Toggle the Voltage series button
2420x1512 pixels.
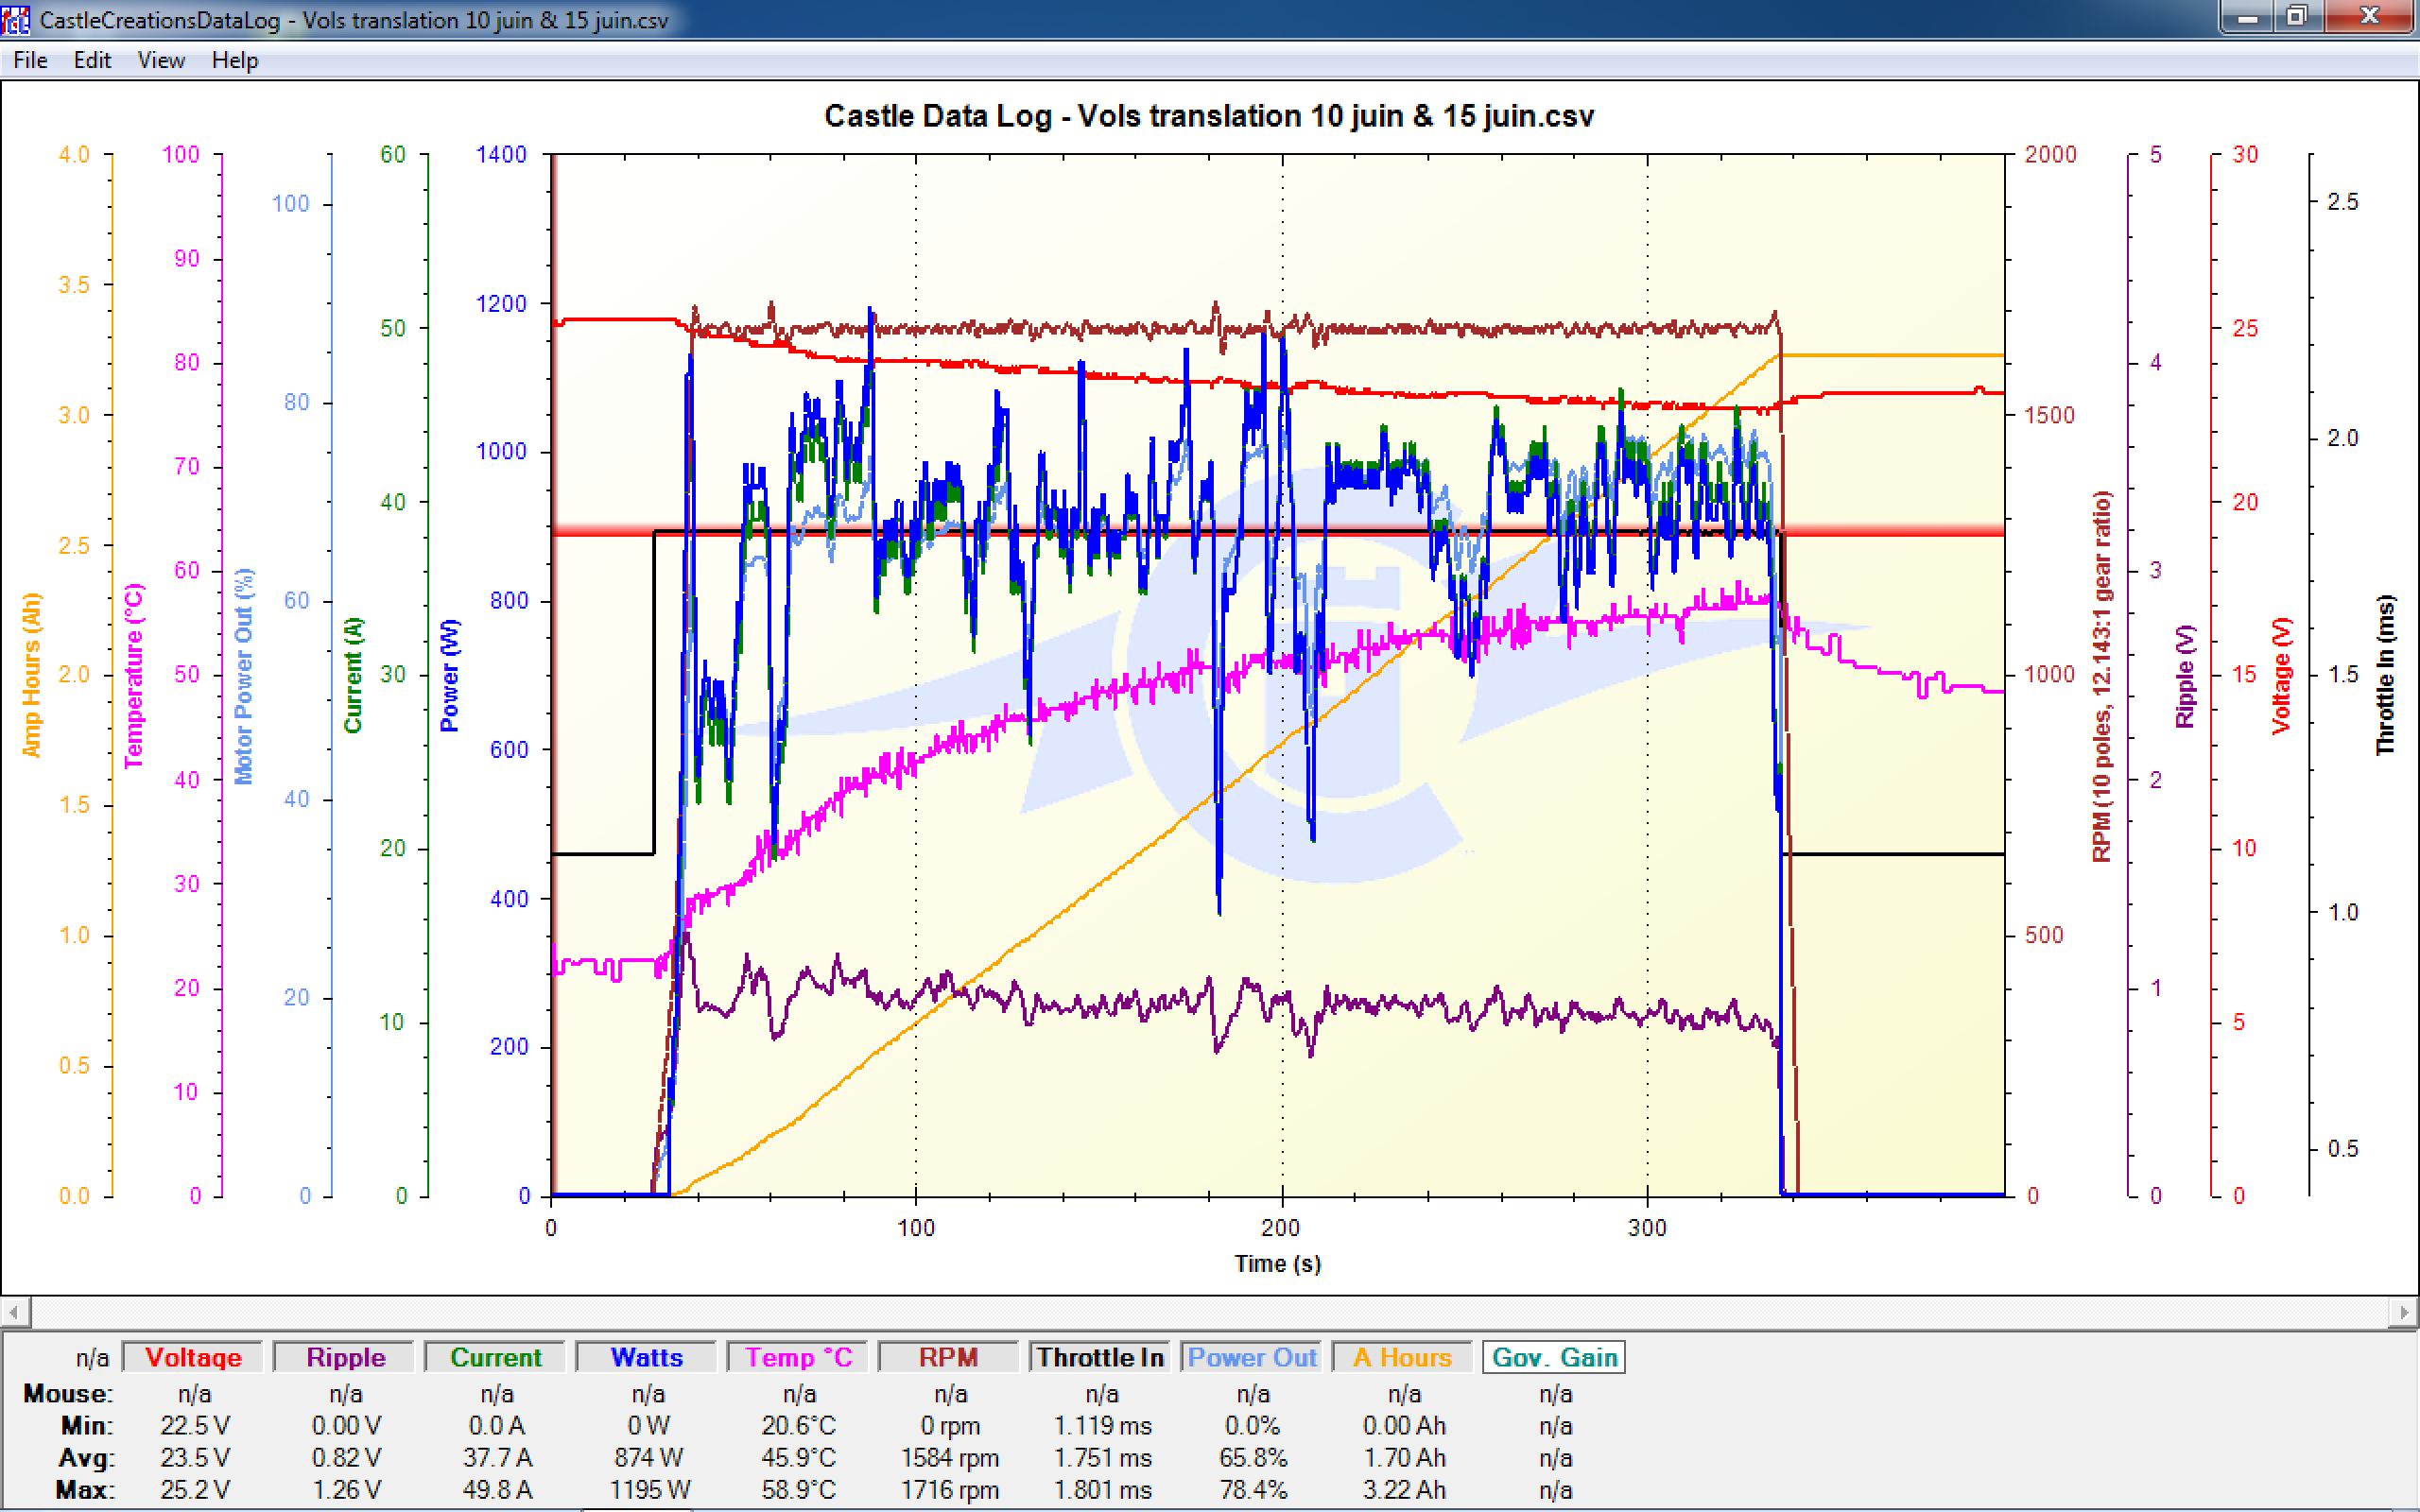pyautogui.click(x=193, y=1357)
